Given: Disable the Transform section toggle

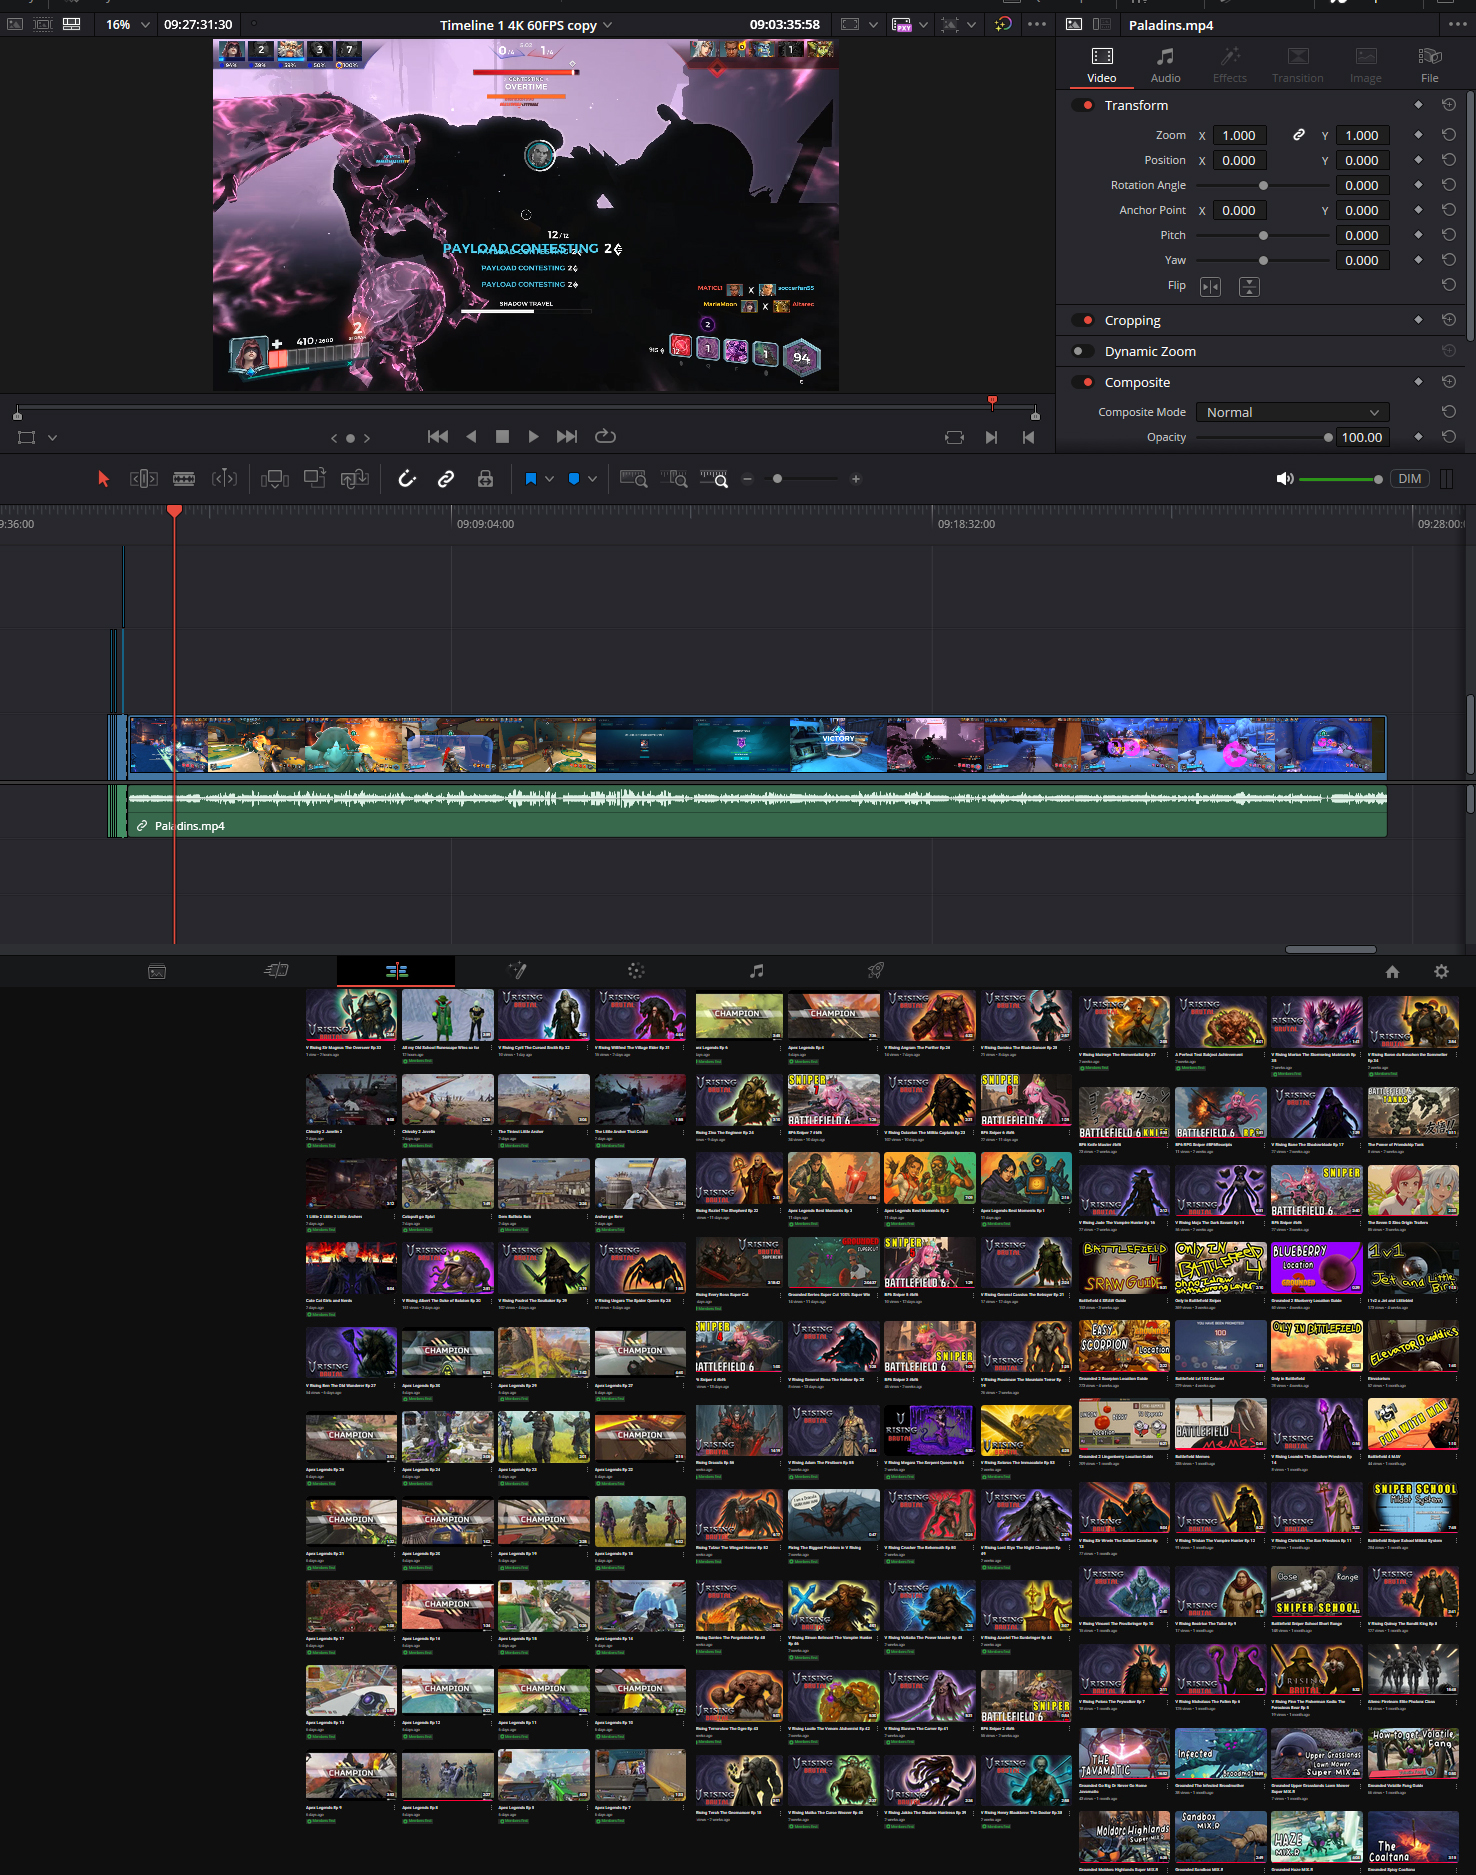Looking at the screenshot, I should pos(1083,105).
